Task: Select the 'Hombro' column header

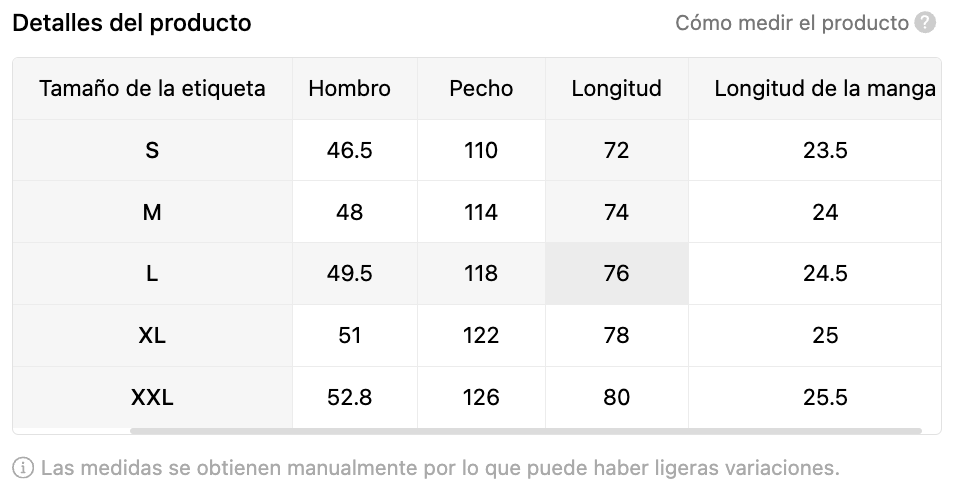Action: coord(349,89)
